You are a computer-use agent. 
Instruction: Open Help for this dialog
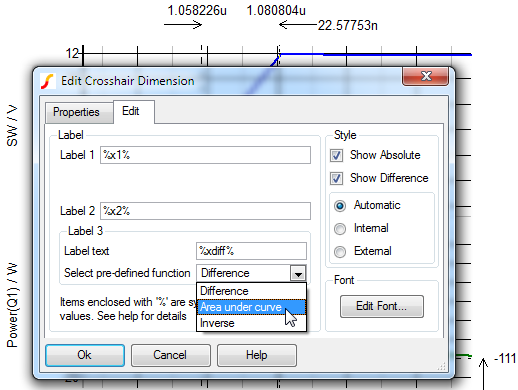(x=257, y=355)
